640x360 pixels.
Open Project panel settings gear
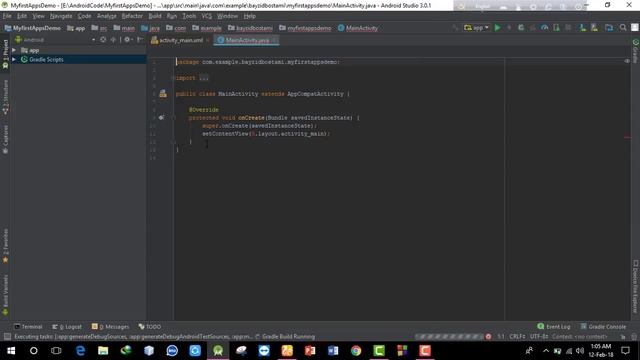click(x=127, y=40)
